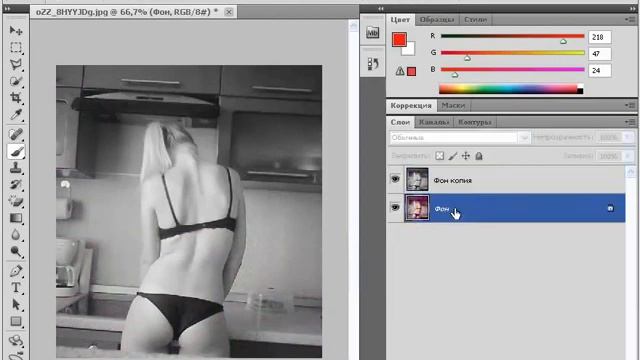Select the Polygonal Lasso tool
The height and width of the screenshot is (360, 640).
coord(16,64)
